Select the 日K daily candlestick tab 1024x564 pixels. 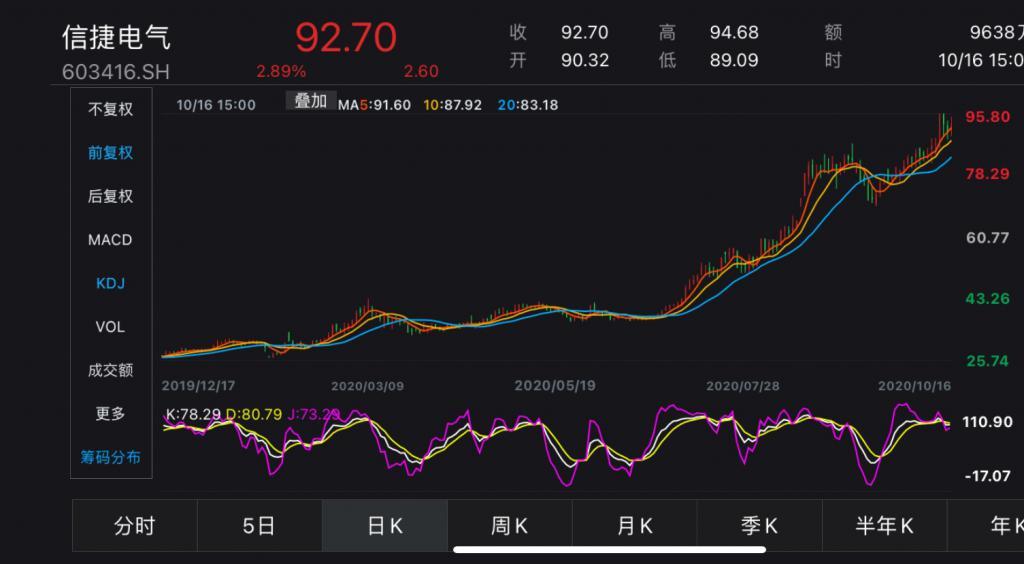pyautogui.click(x=385, y=526)
